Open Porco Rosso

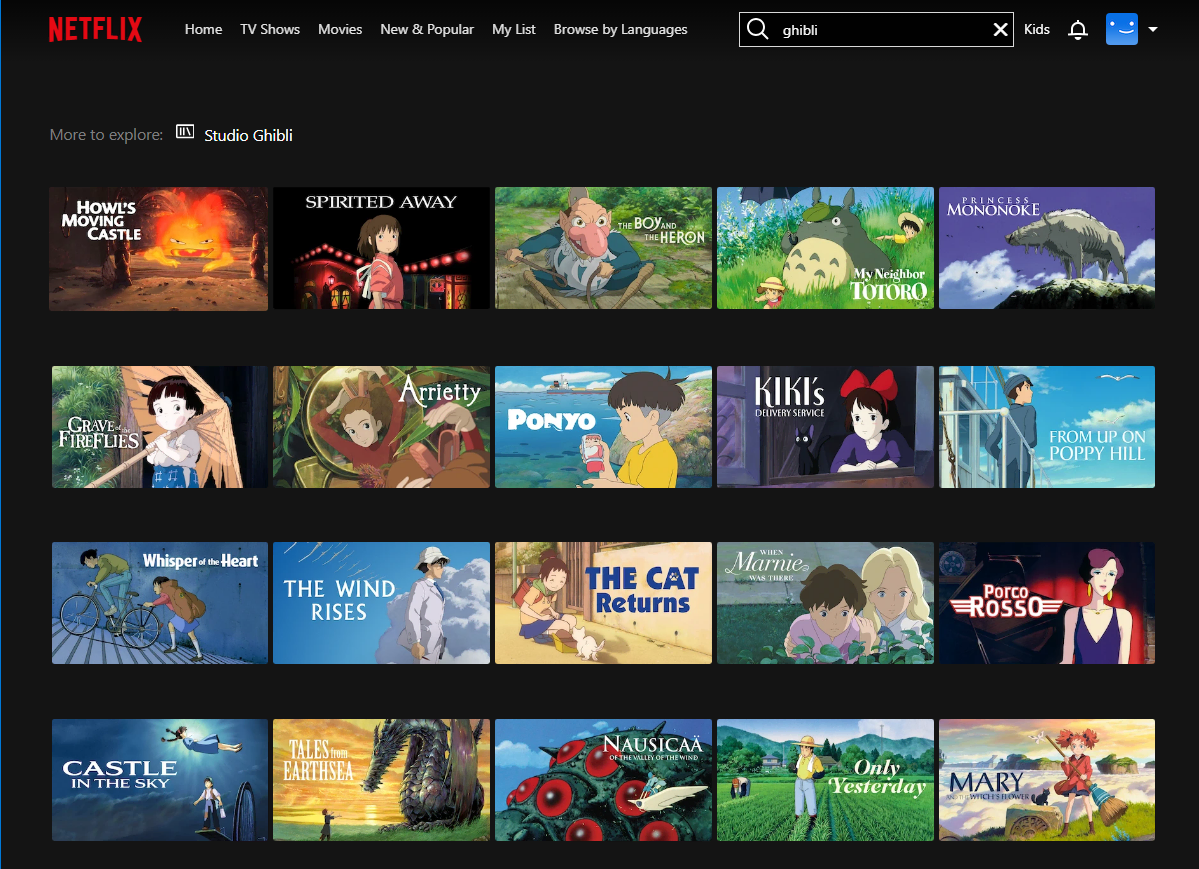[x=1047, y=603]
